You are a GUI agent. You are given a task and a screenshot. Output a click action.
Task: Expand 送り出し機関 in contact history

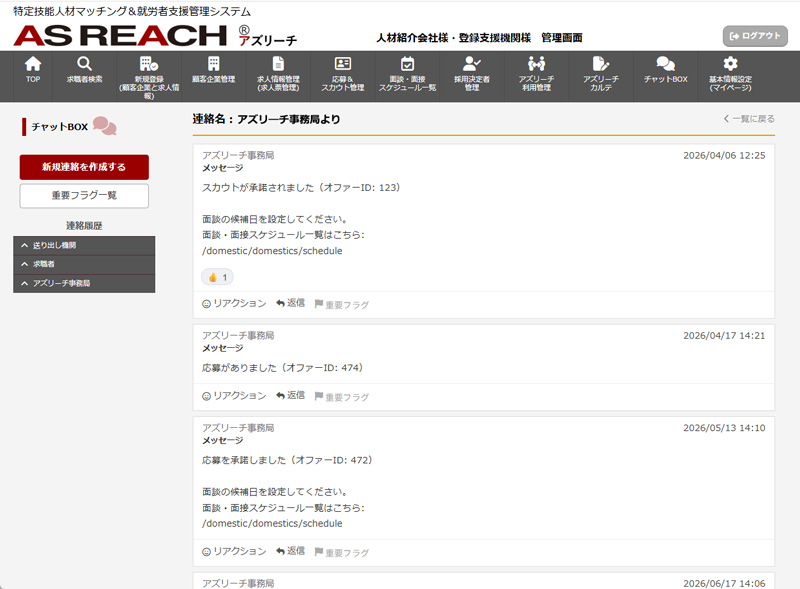point(84,246)
